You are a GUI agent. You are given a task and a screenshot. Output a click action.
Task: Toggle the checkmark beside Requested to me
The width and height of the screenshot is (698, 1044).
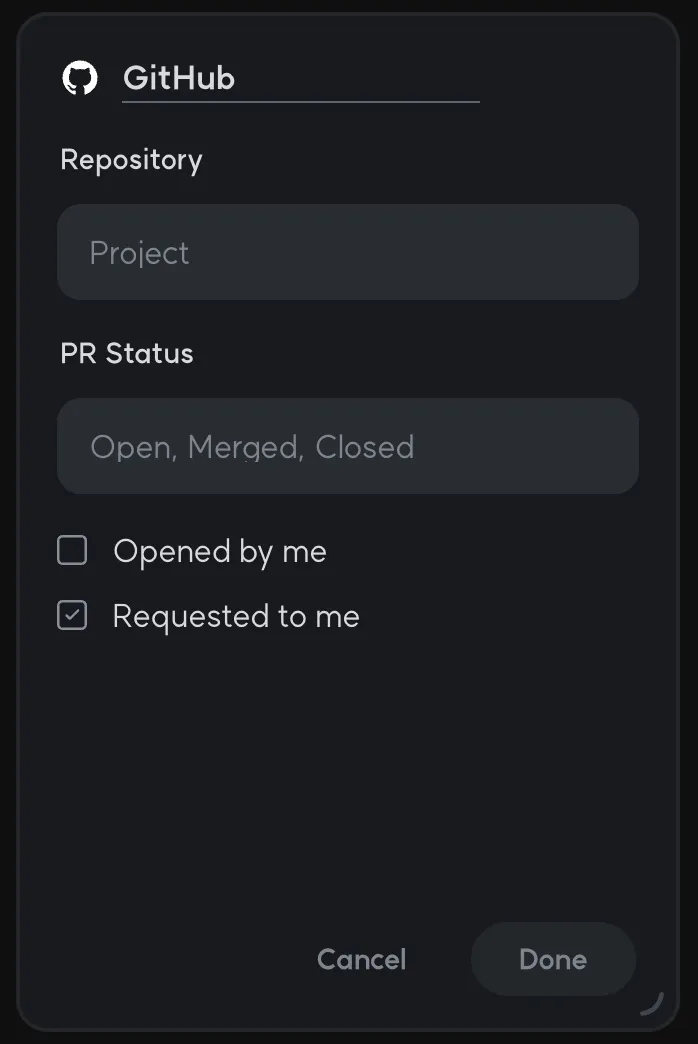tap(72, 616)
